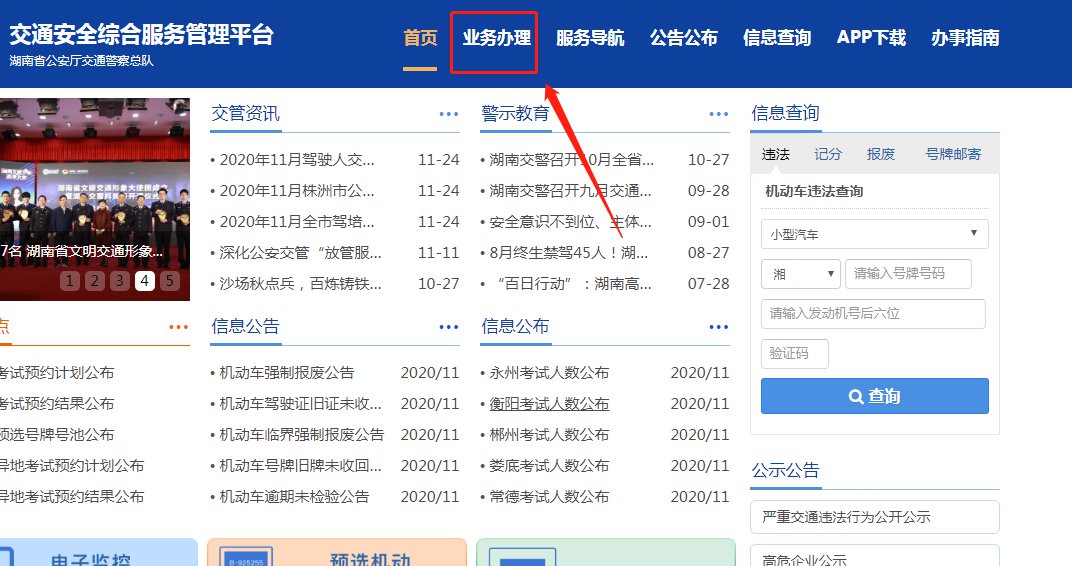This screenshot has height=566, width=1072.
Task: Open 严重交通违法行为公开公示 announcement button
Action: [x=874, y=517]
